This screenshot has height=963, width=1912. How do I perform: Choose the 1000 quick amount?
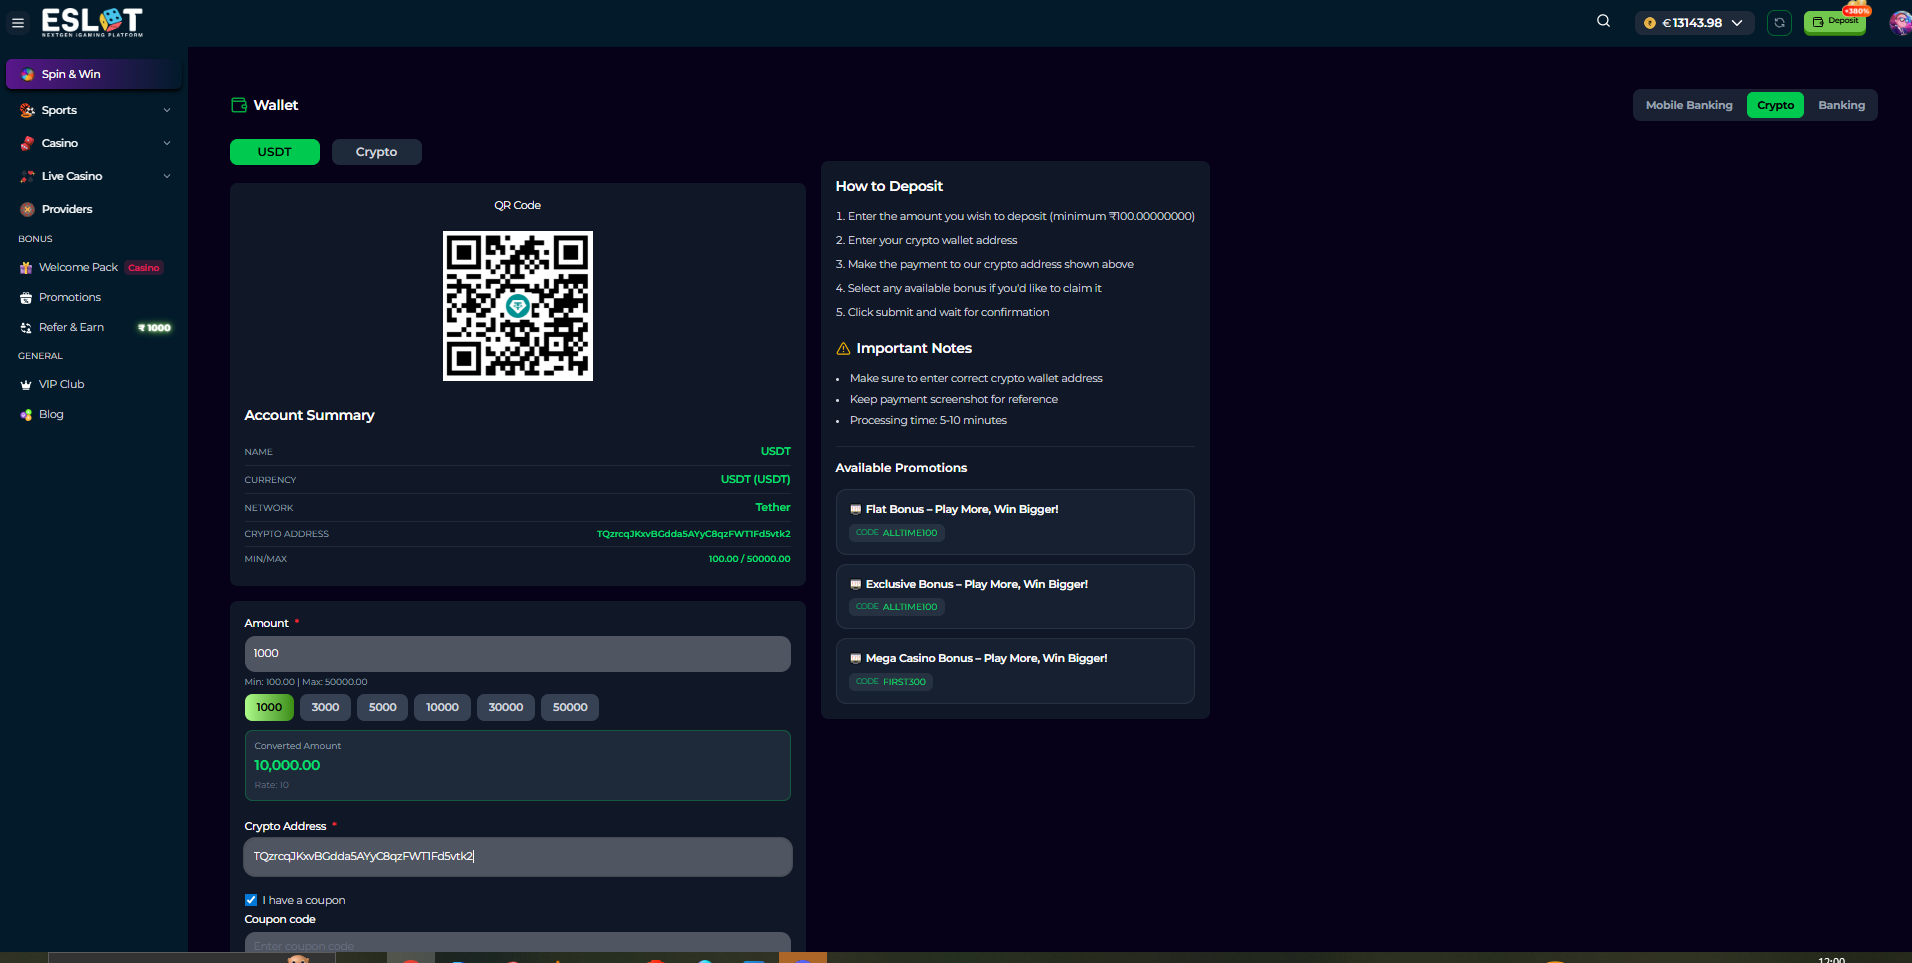tap(269, 707)
